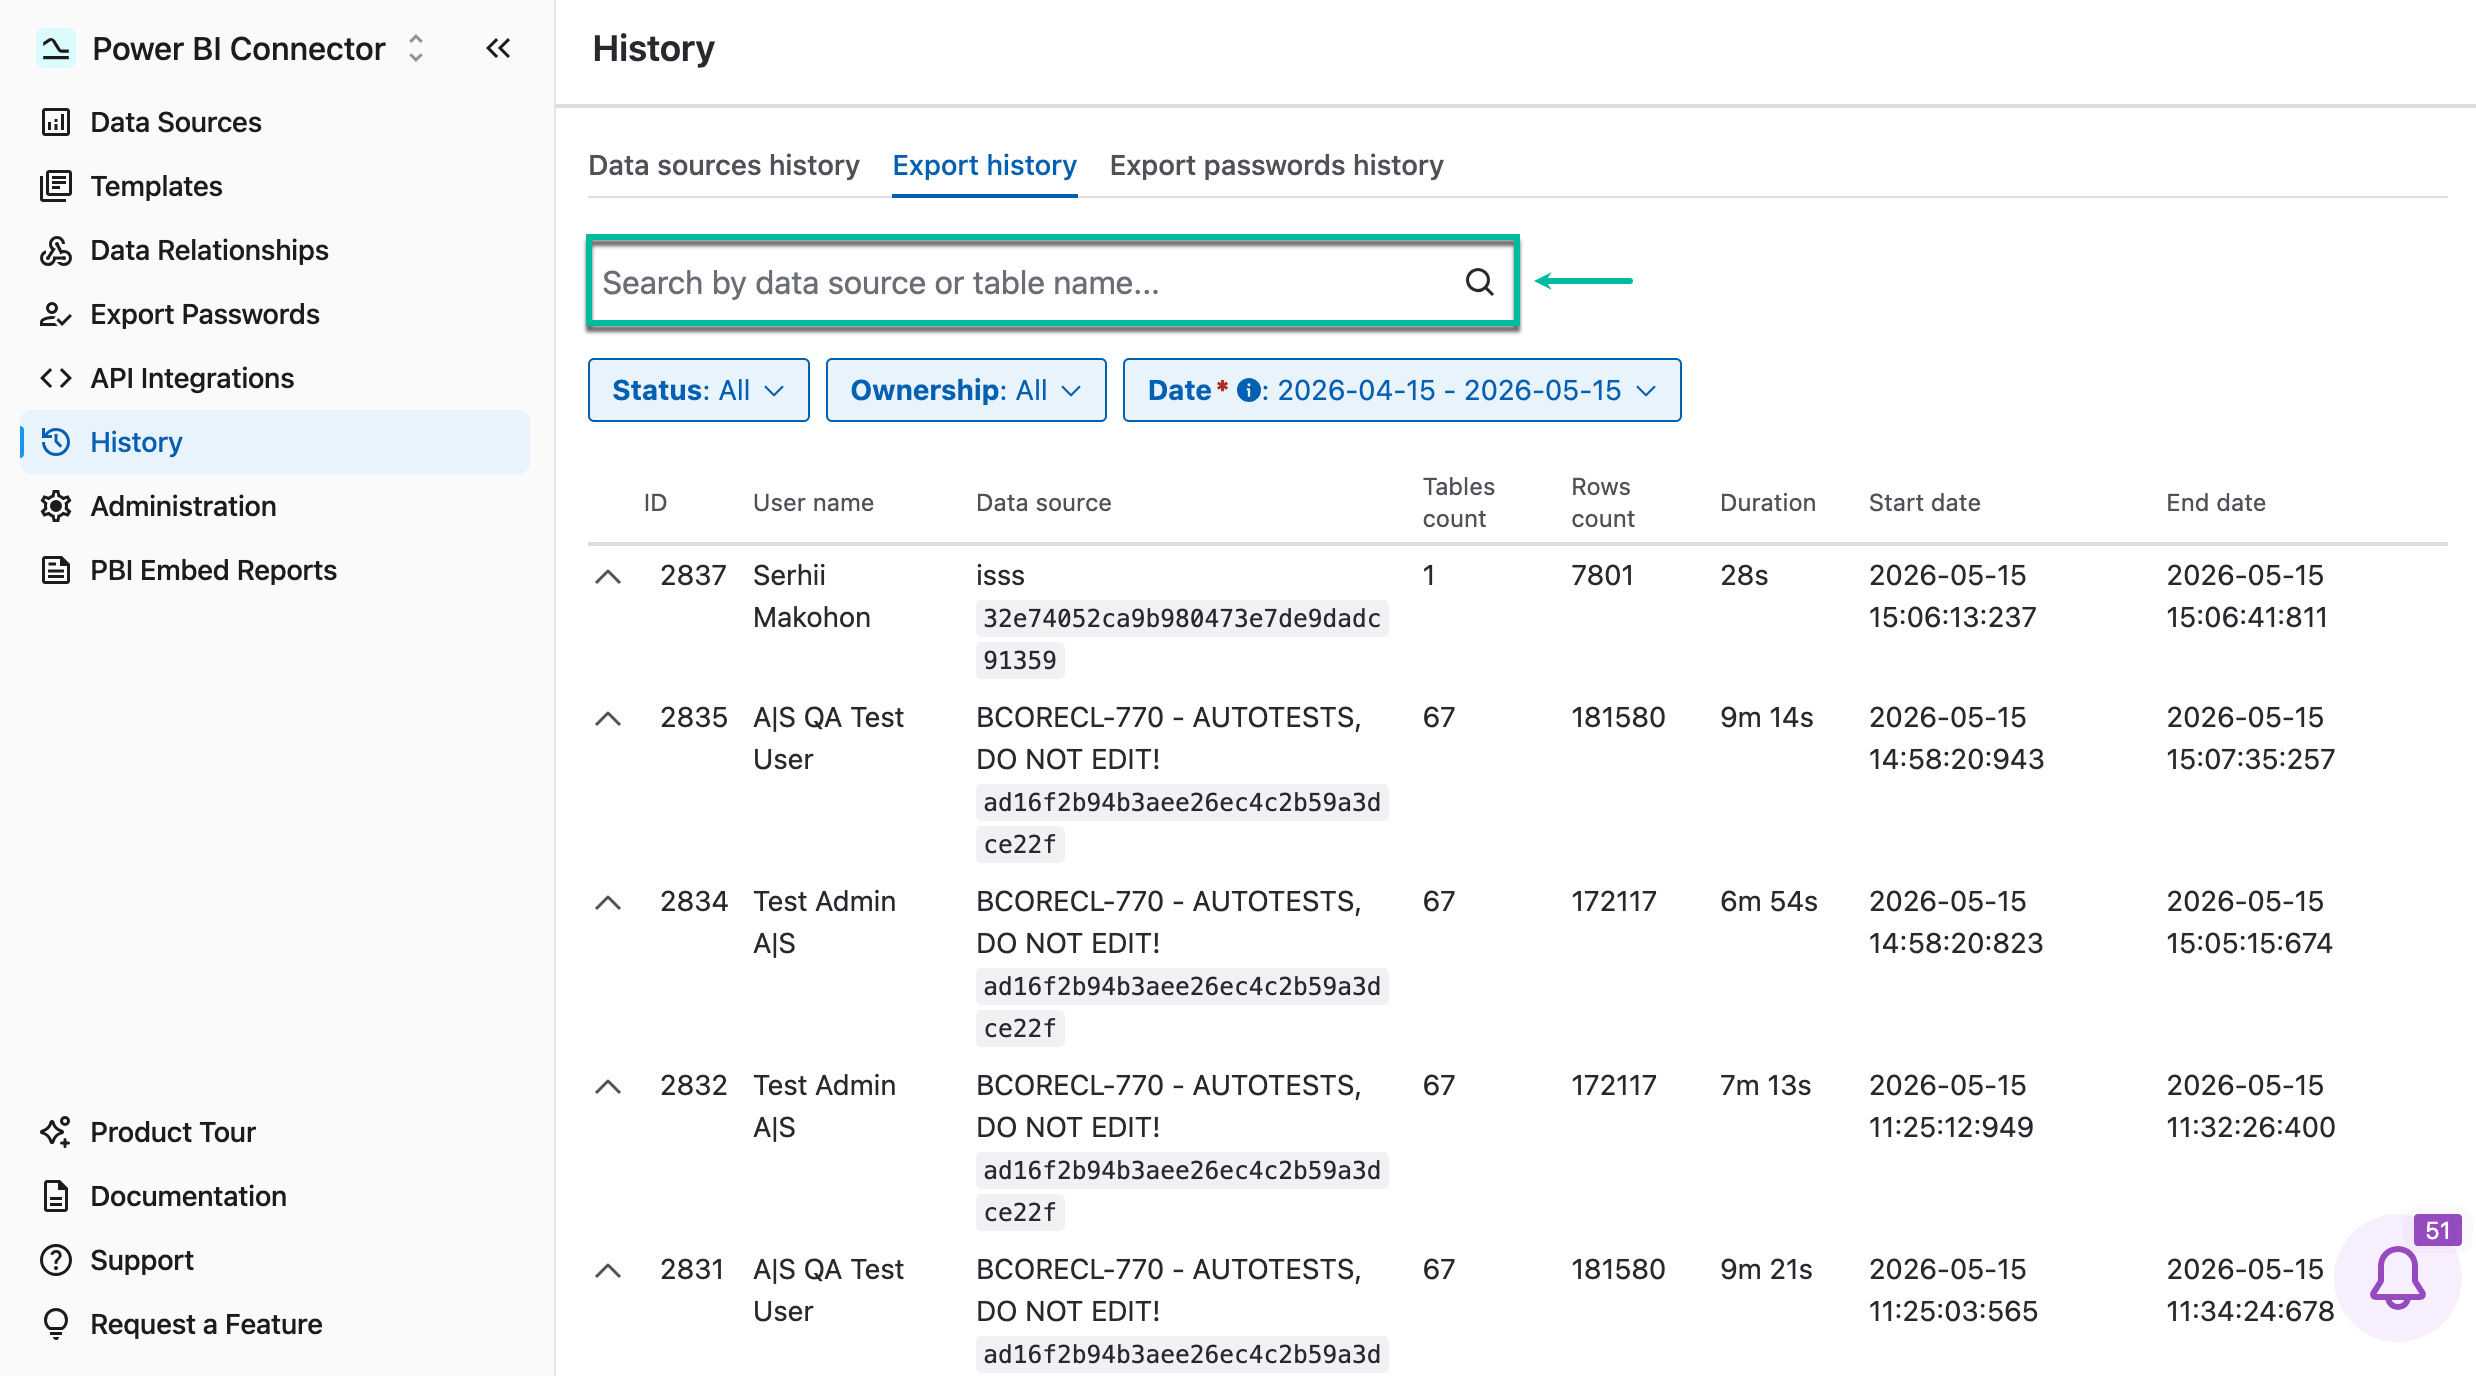Viewport: 2476px width, 1376px height.
Task: Click duration 6m 54s
Action: pyautogui.click(x=1768, y=902)
